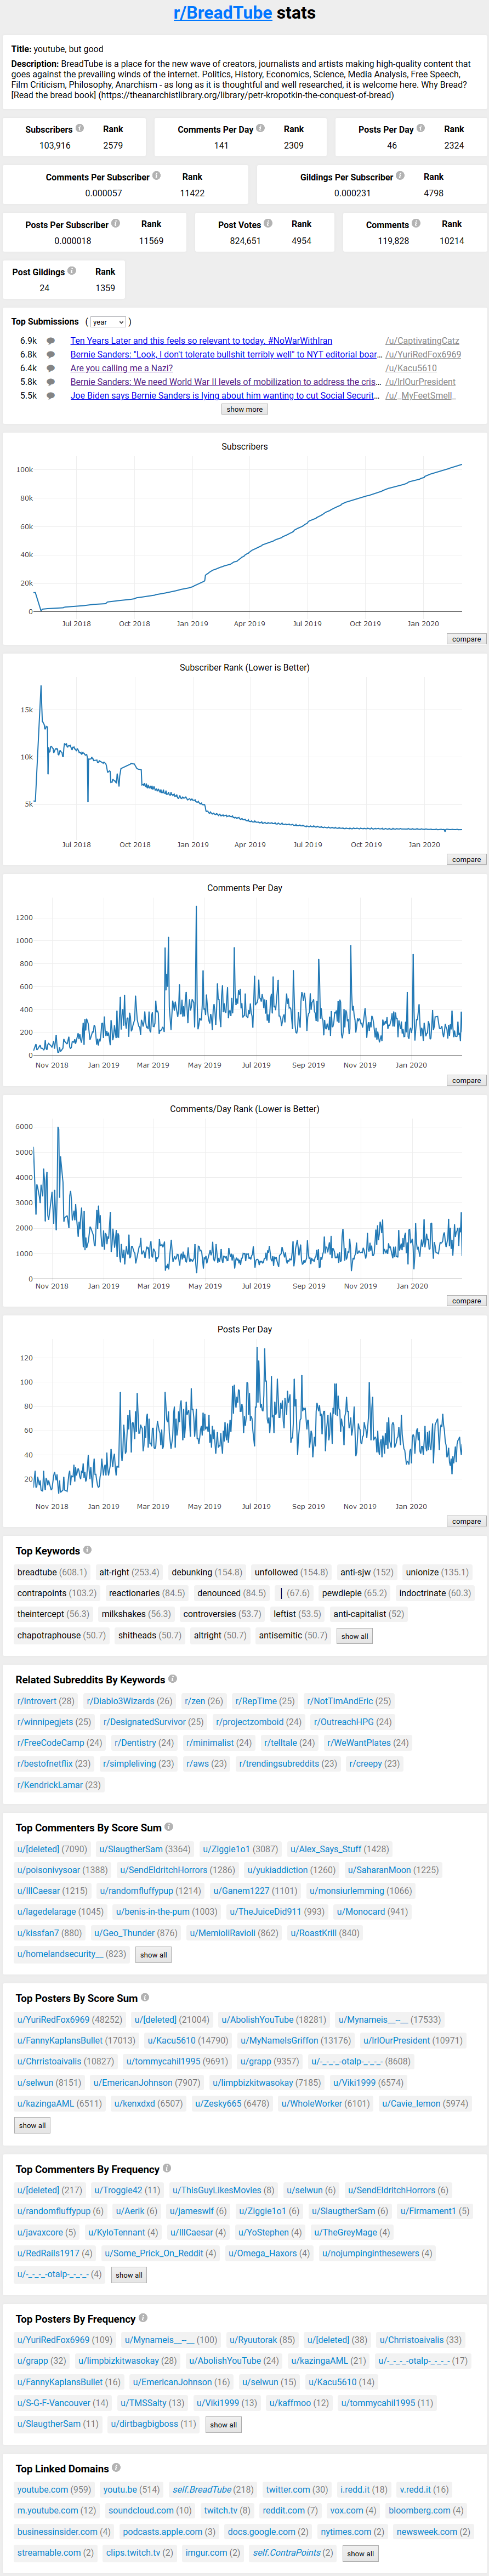Click compare under the Subscriber Rank chart
The image size is (489, 2576).
point(466,860)
